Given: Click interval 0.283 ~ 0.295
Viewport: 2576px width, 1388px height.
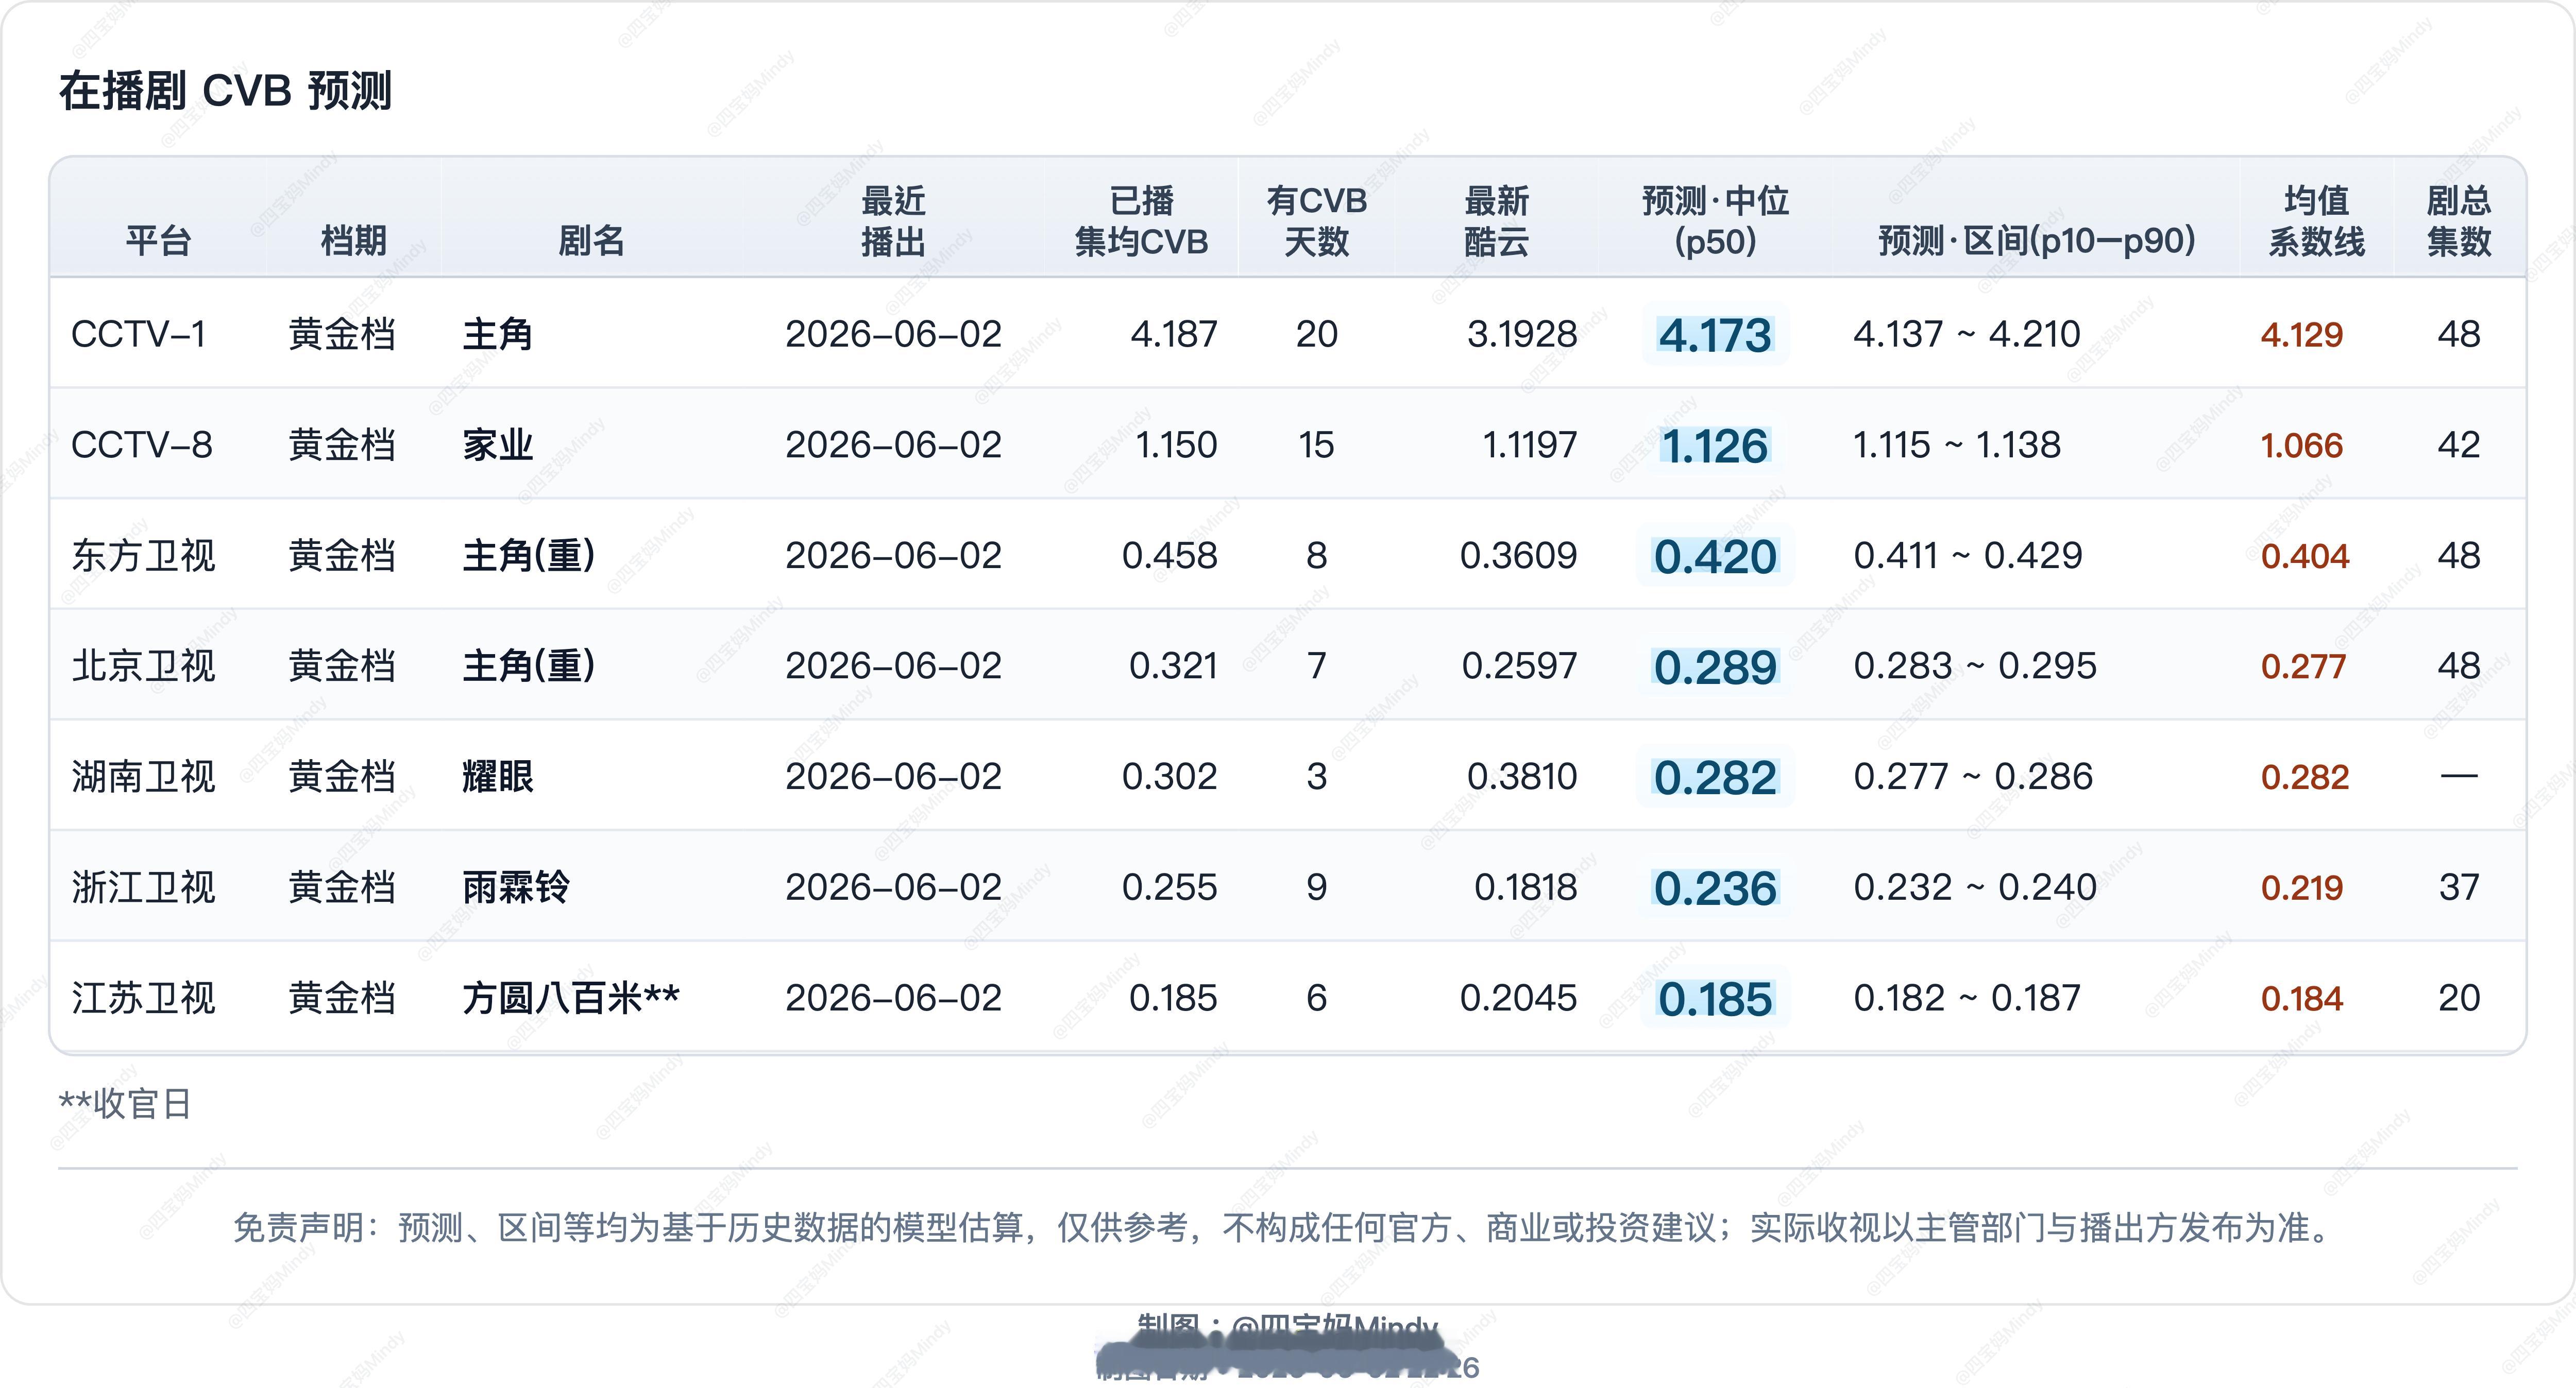Looking at the screenshot, I should coord(1975,666).
